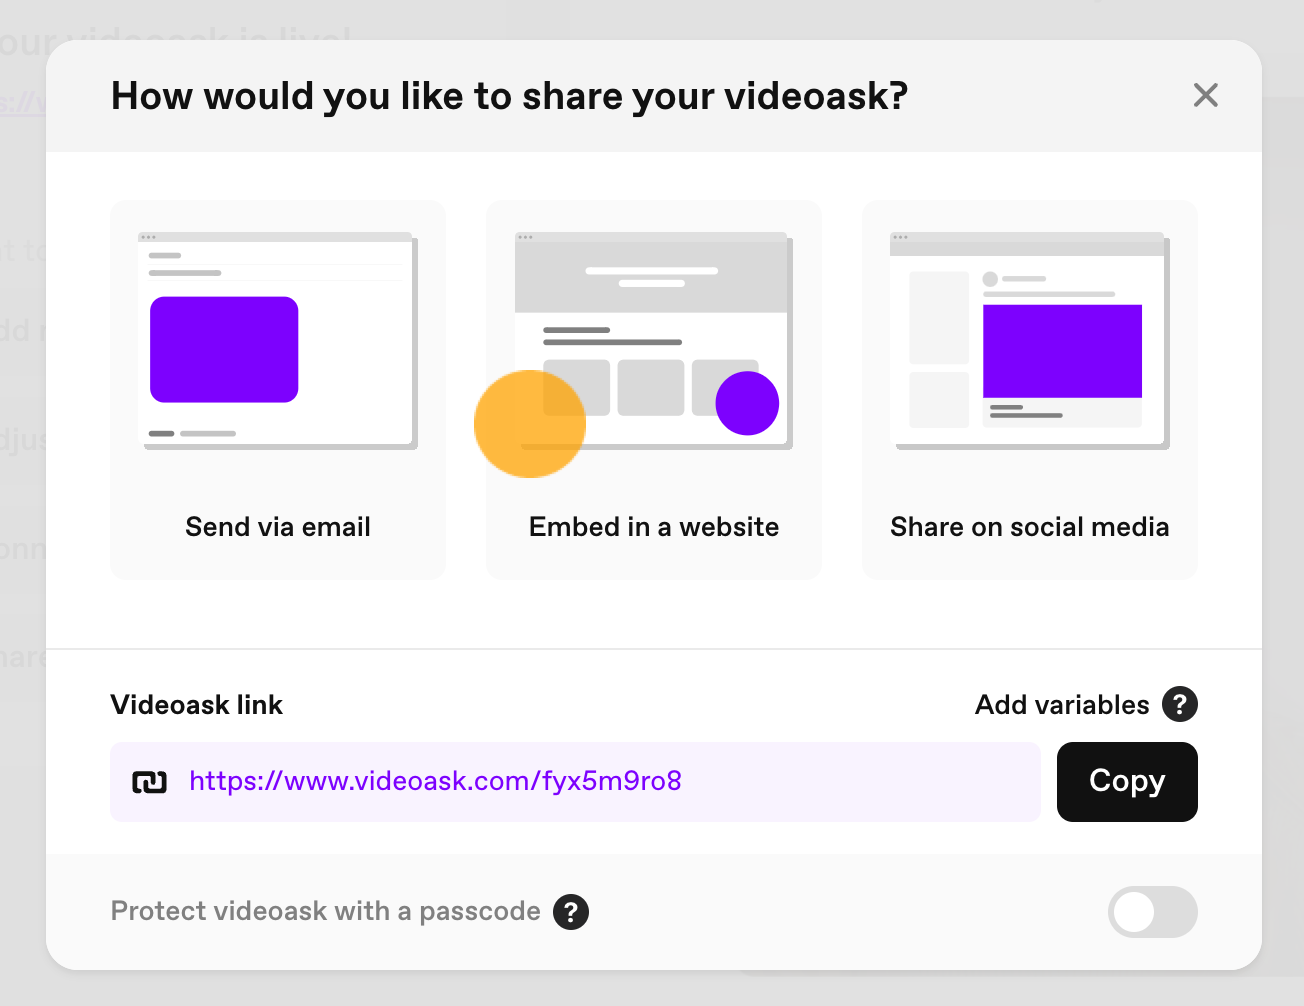The height and width of the screenshot is (1006, 1304).
Task: Click the email preview thumbnail illustration
Action: pos(278,341)
